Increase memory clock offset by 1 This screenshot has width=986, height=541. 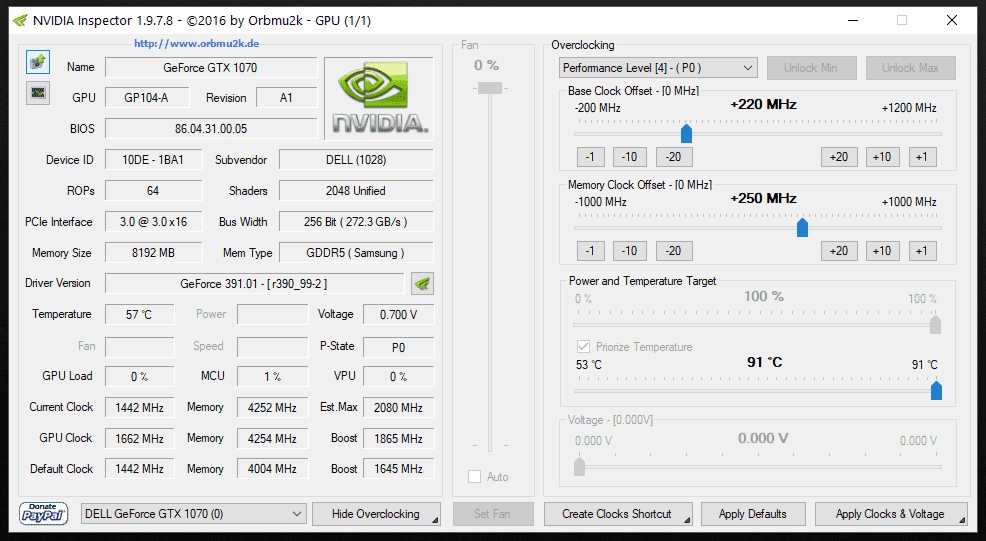[922, 251]
